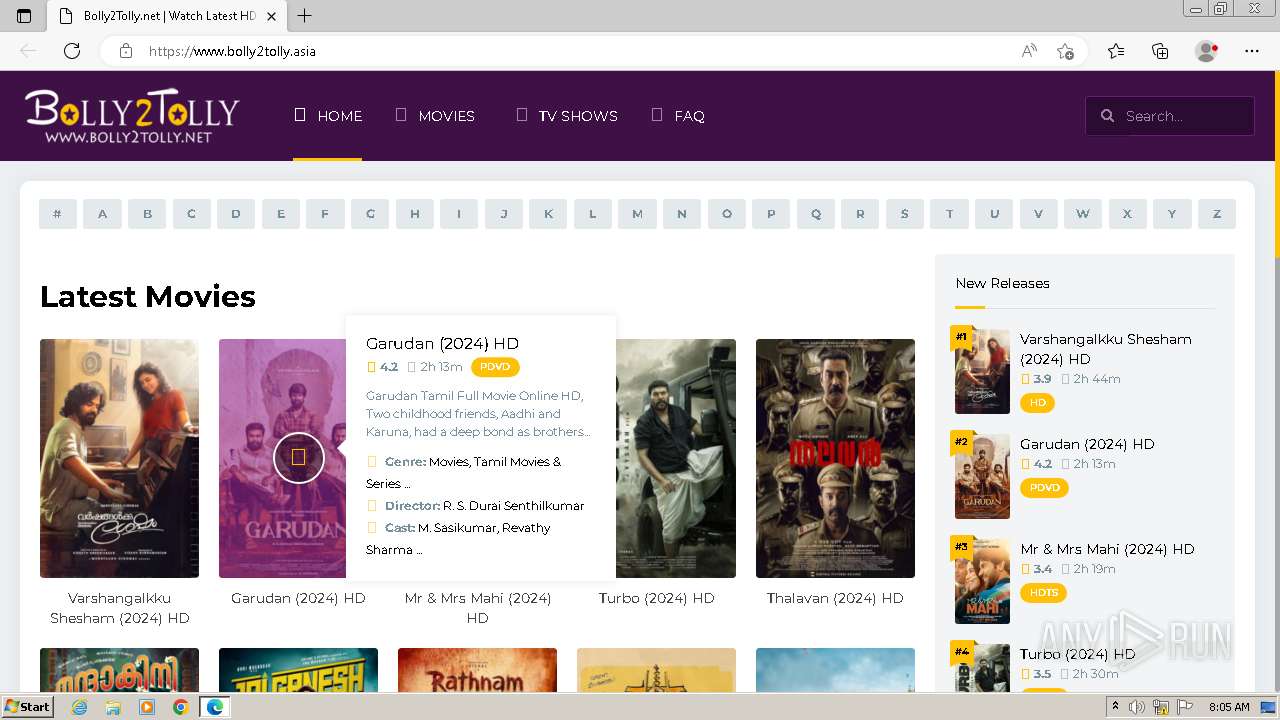Open Turbo (2024) movie poster
Screen dimensions: 1280x720
tap(676, 458)
